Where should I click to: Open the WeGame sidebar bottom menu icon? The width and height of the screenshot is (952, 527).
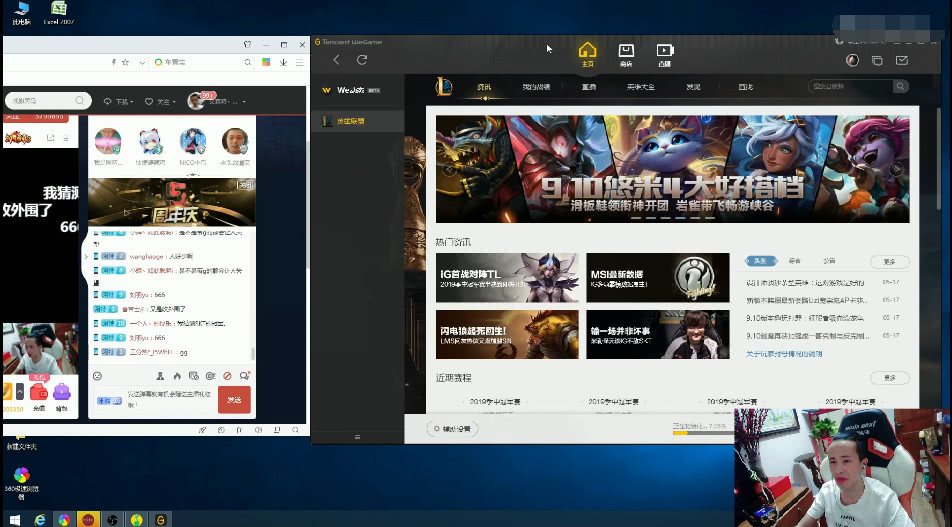click(x=357, y=437)
